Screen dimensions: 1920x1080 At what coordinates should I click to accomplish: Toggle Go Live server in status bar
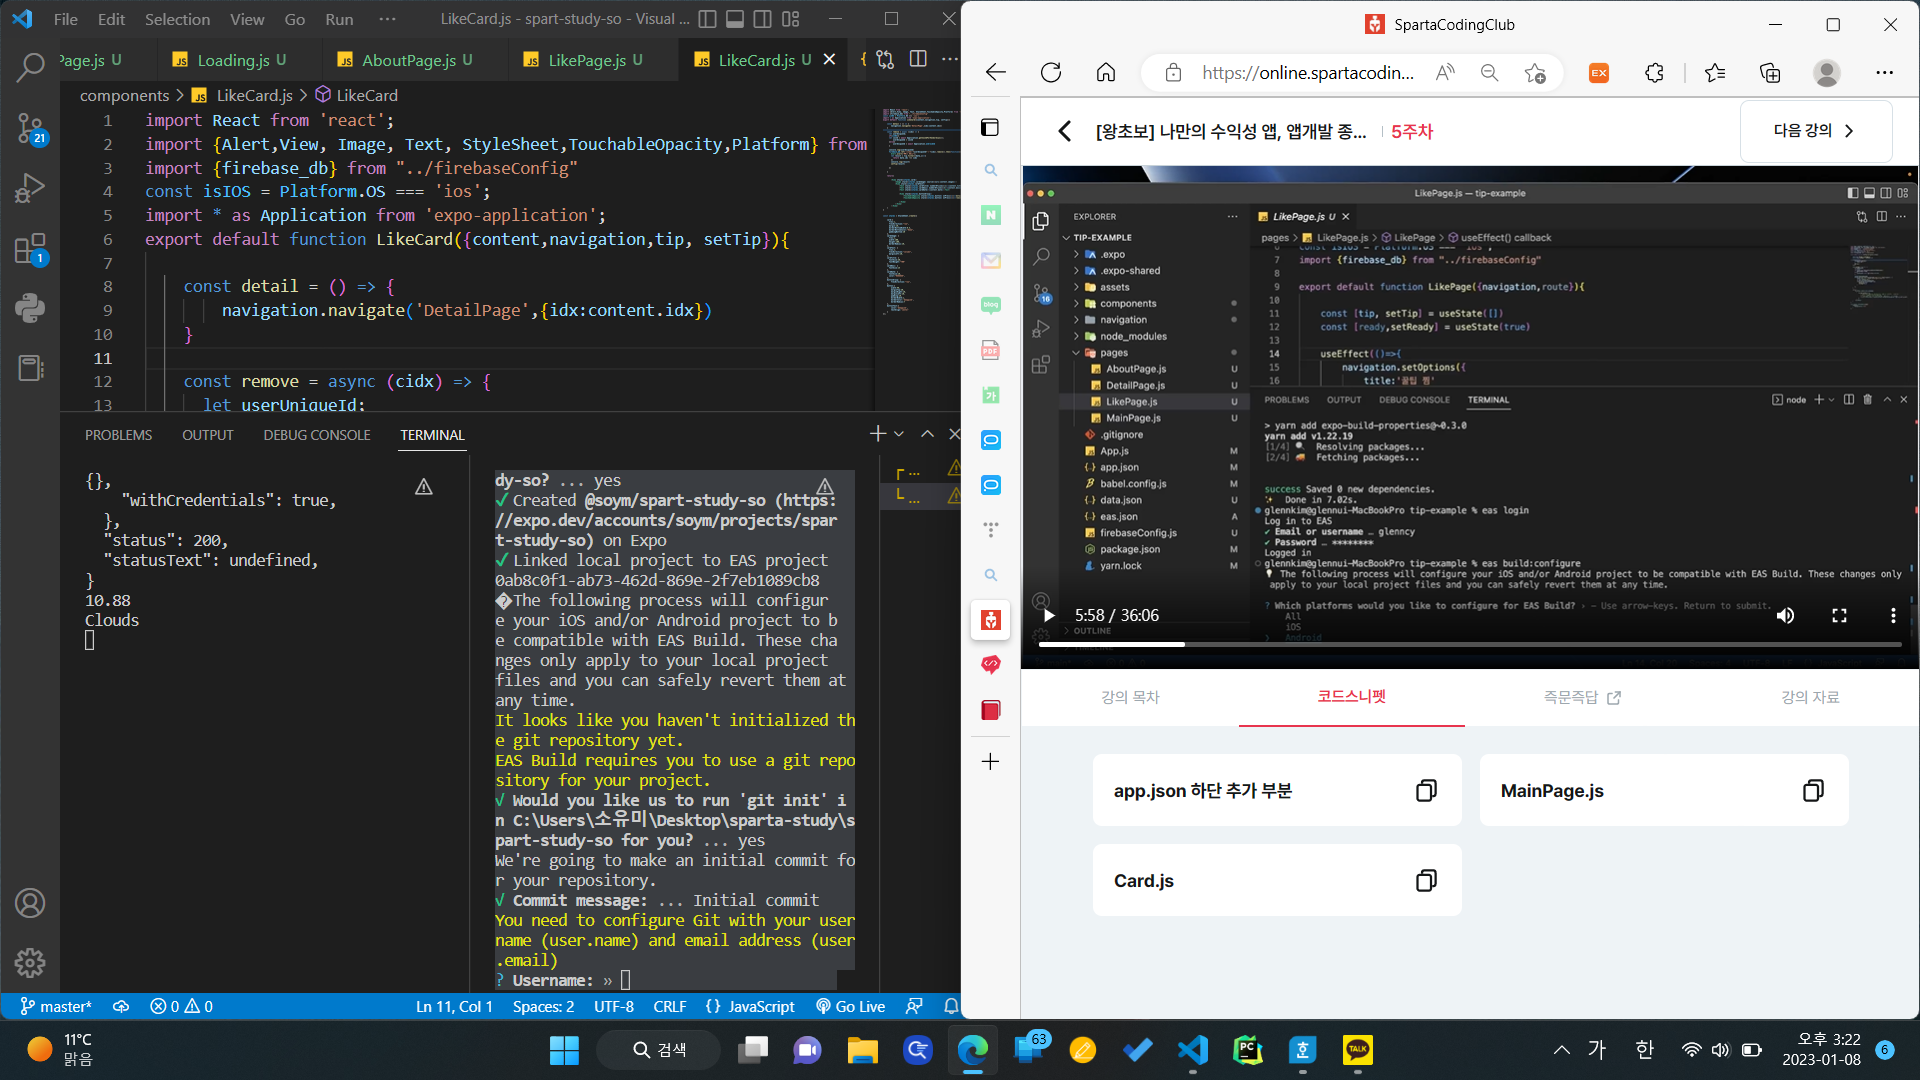pos(851,1006)
